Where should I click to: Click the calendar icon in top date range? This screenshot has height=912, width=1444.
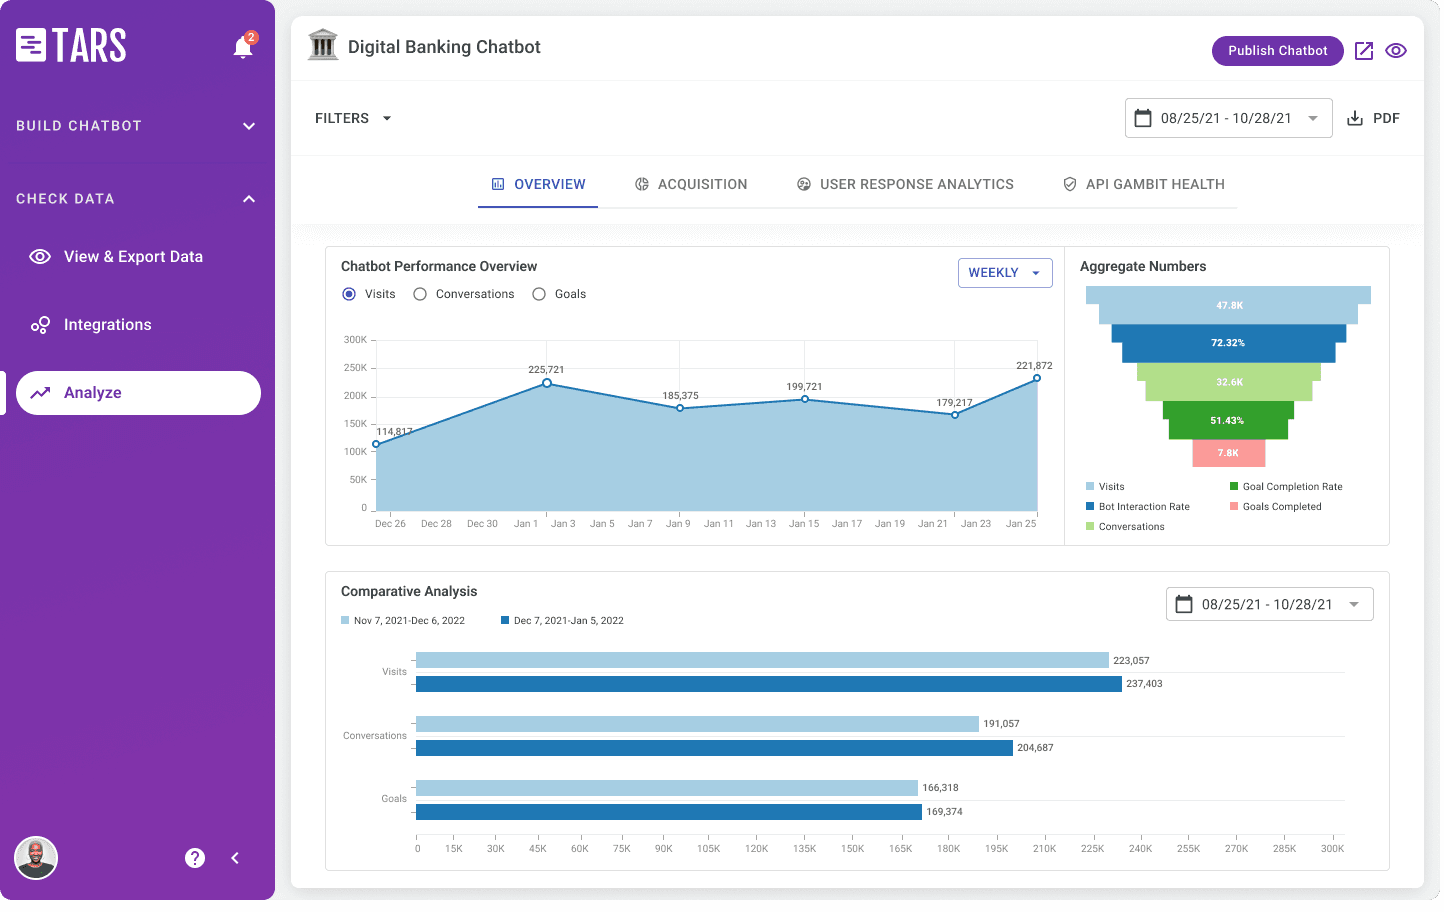coord(1145,119)
